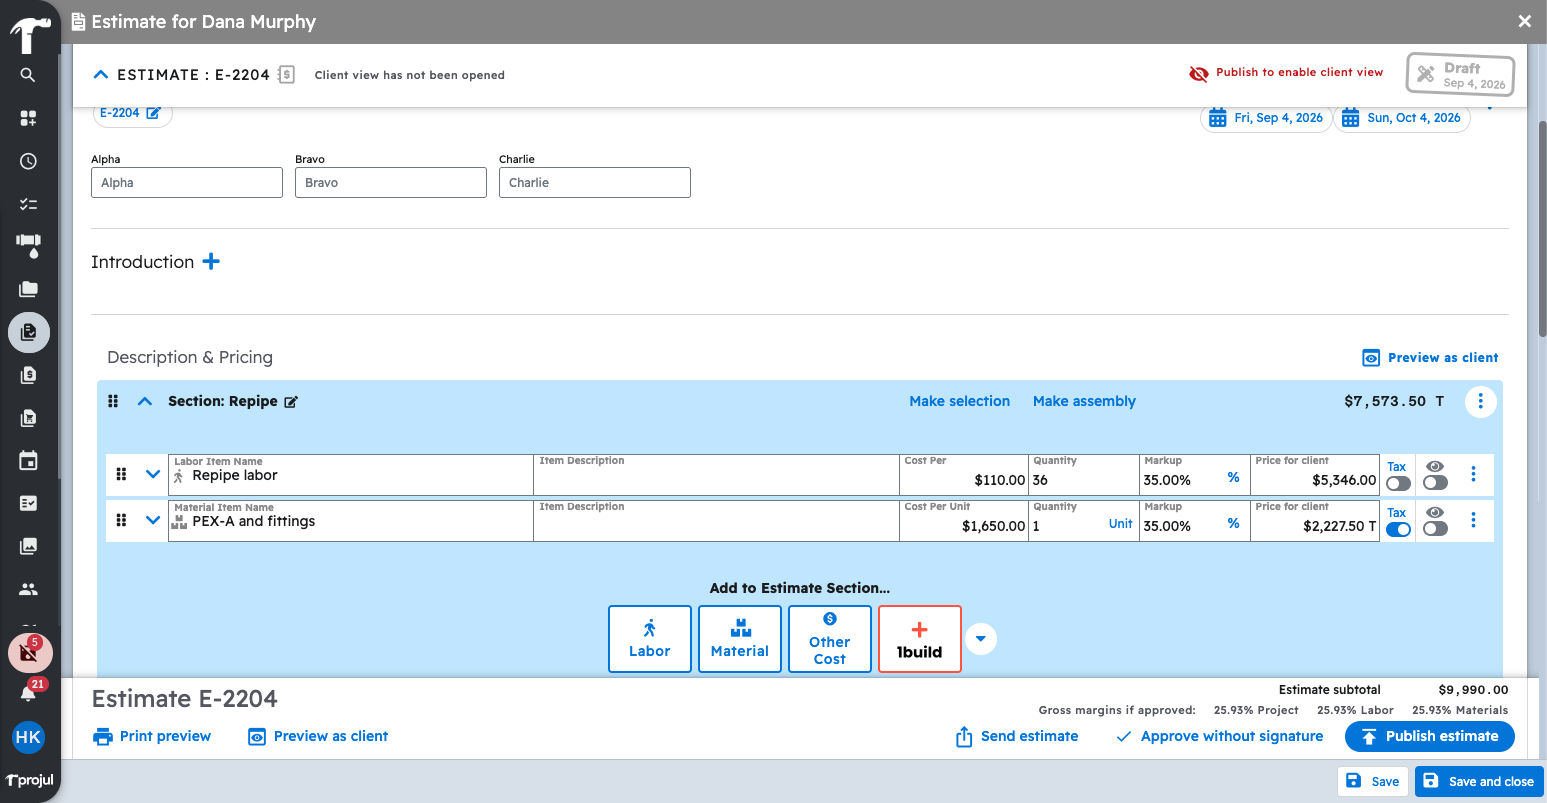
Task: Click Preview as client beside Description & Pricing
Action: pyautogui.click(x=1430, y=358)
